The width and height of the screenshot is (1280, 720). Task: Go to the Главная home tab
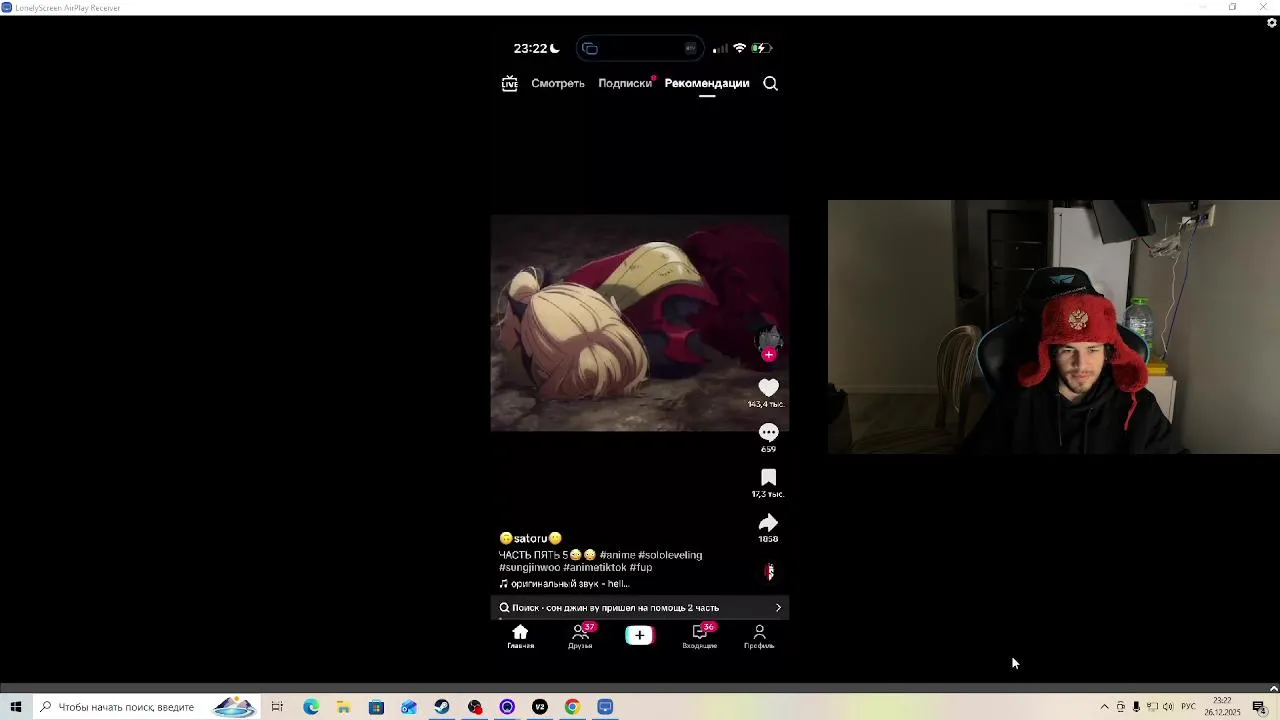[x=520, y=637]
